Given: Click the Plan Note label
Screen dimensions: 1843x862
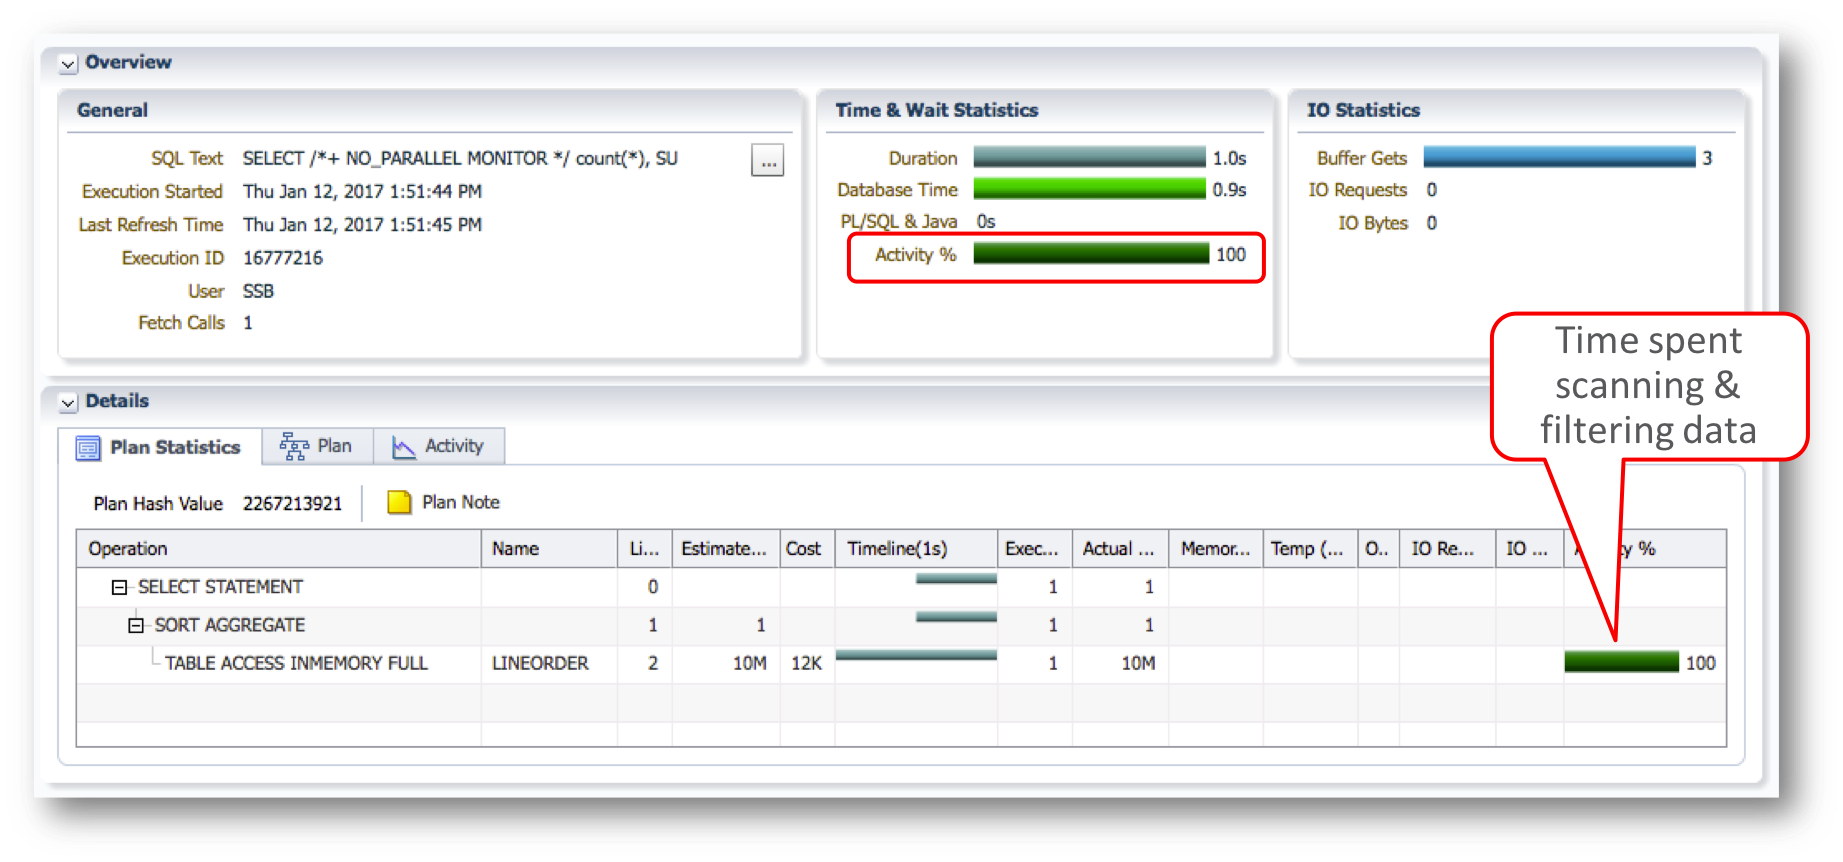Looking at the screenshot, I should pyautogui.click(x=461, y=502).
